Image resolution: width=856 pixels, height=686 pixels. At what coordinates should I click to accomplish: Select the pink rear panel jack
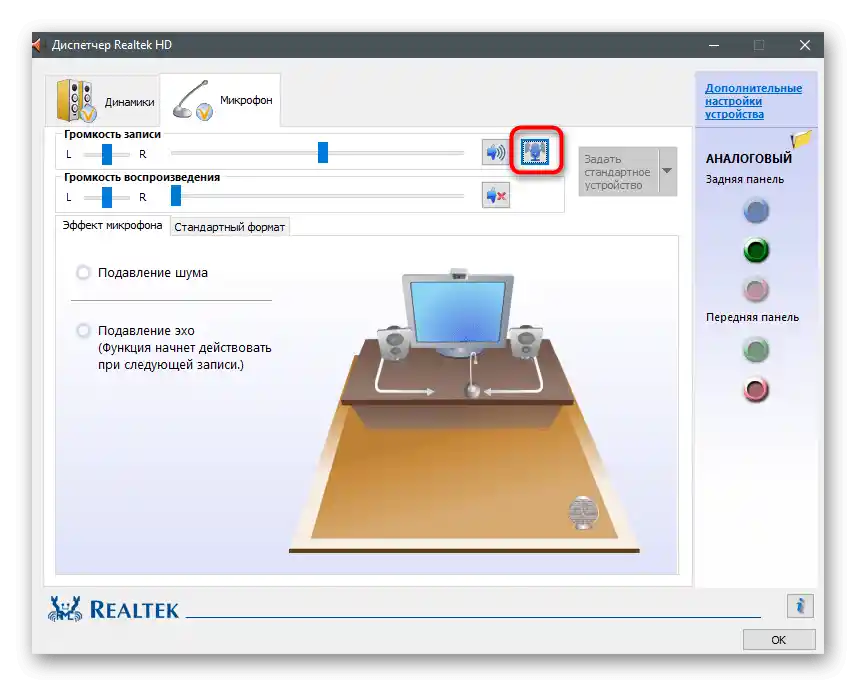click(x=756, y=289)
